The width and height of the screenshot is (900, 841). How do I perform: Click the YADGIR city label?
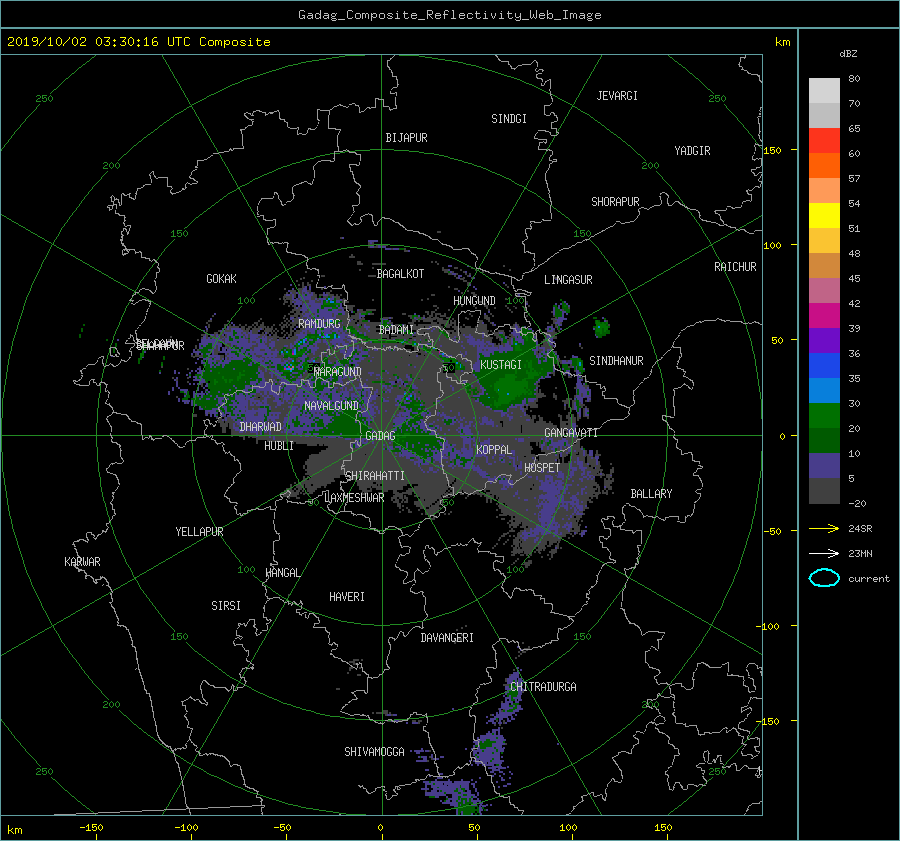pos(692,151)
